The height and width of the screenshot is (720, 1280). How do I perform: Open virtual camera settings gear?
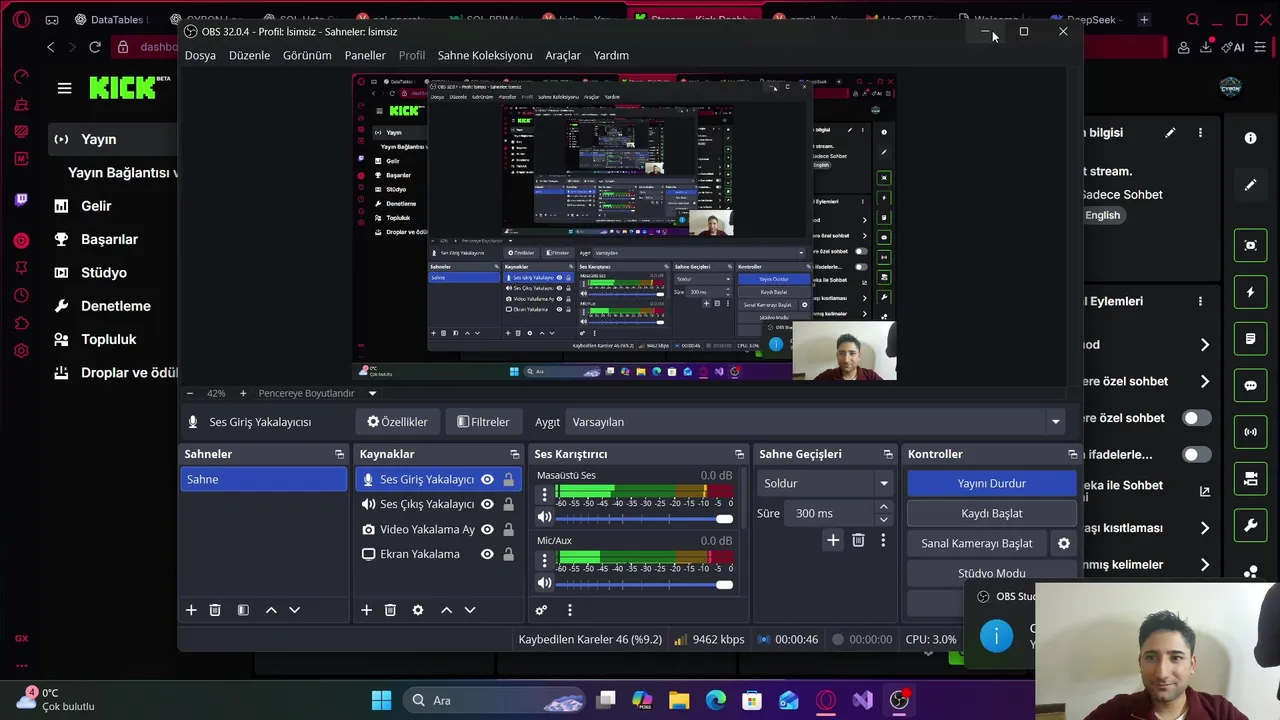[1064, 543]
